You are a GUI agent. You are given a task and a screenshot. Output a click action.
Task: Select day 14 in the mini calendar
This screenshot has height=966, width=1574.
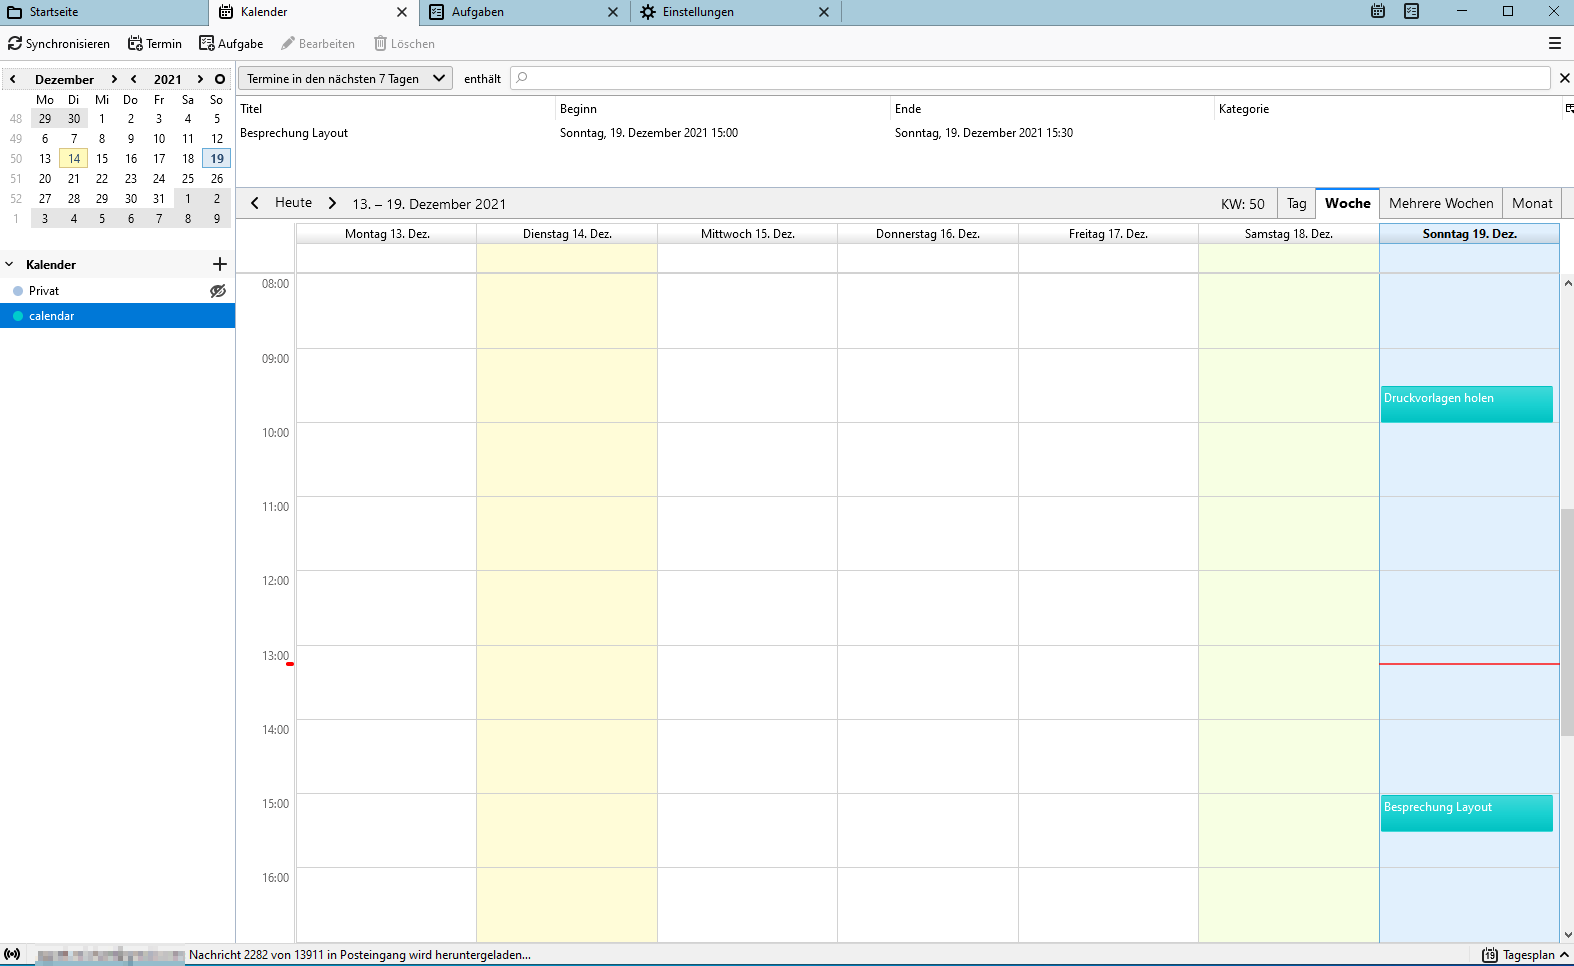[x=74, y=158]
